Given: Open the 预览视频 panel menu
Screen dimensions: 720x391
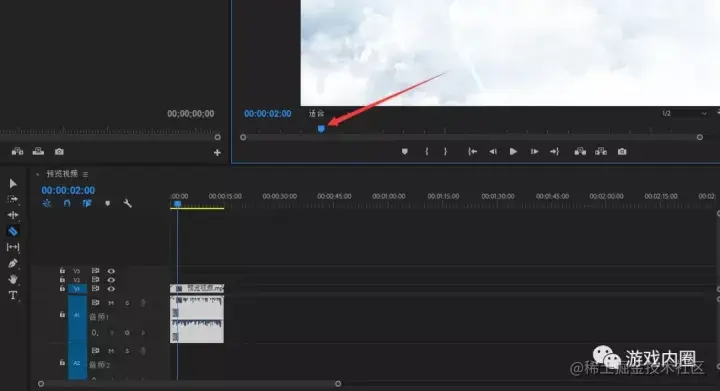Looking at the screenshot, I should click(x=85, y=174).
